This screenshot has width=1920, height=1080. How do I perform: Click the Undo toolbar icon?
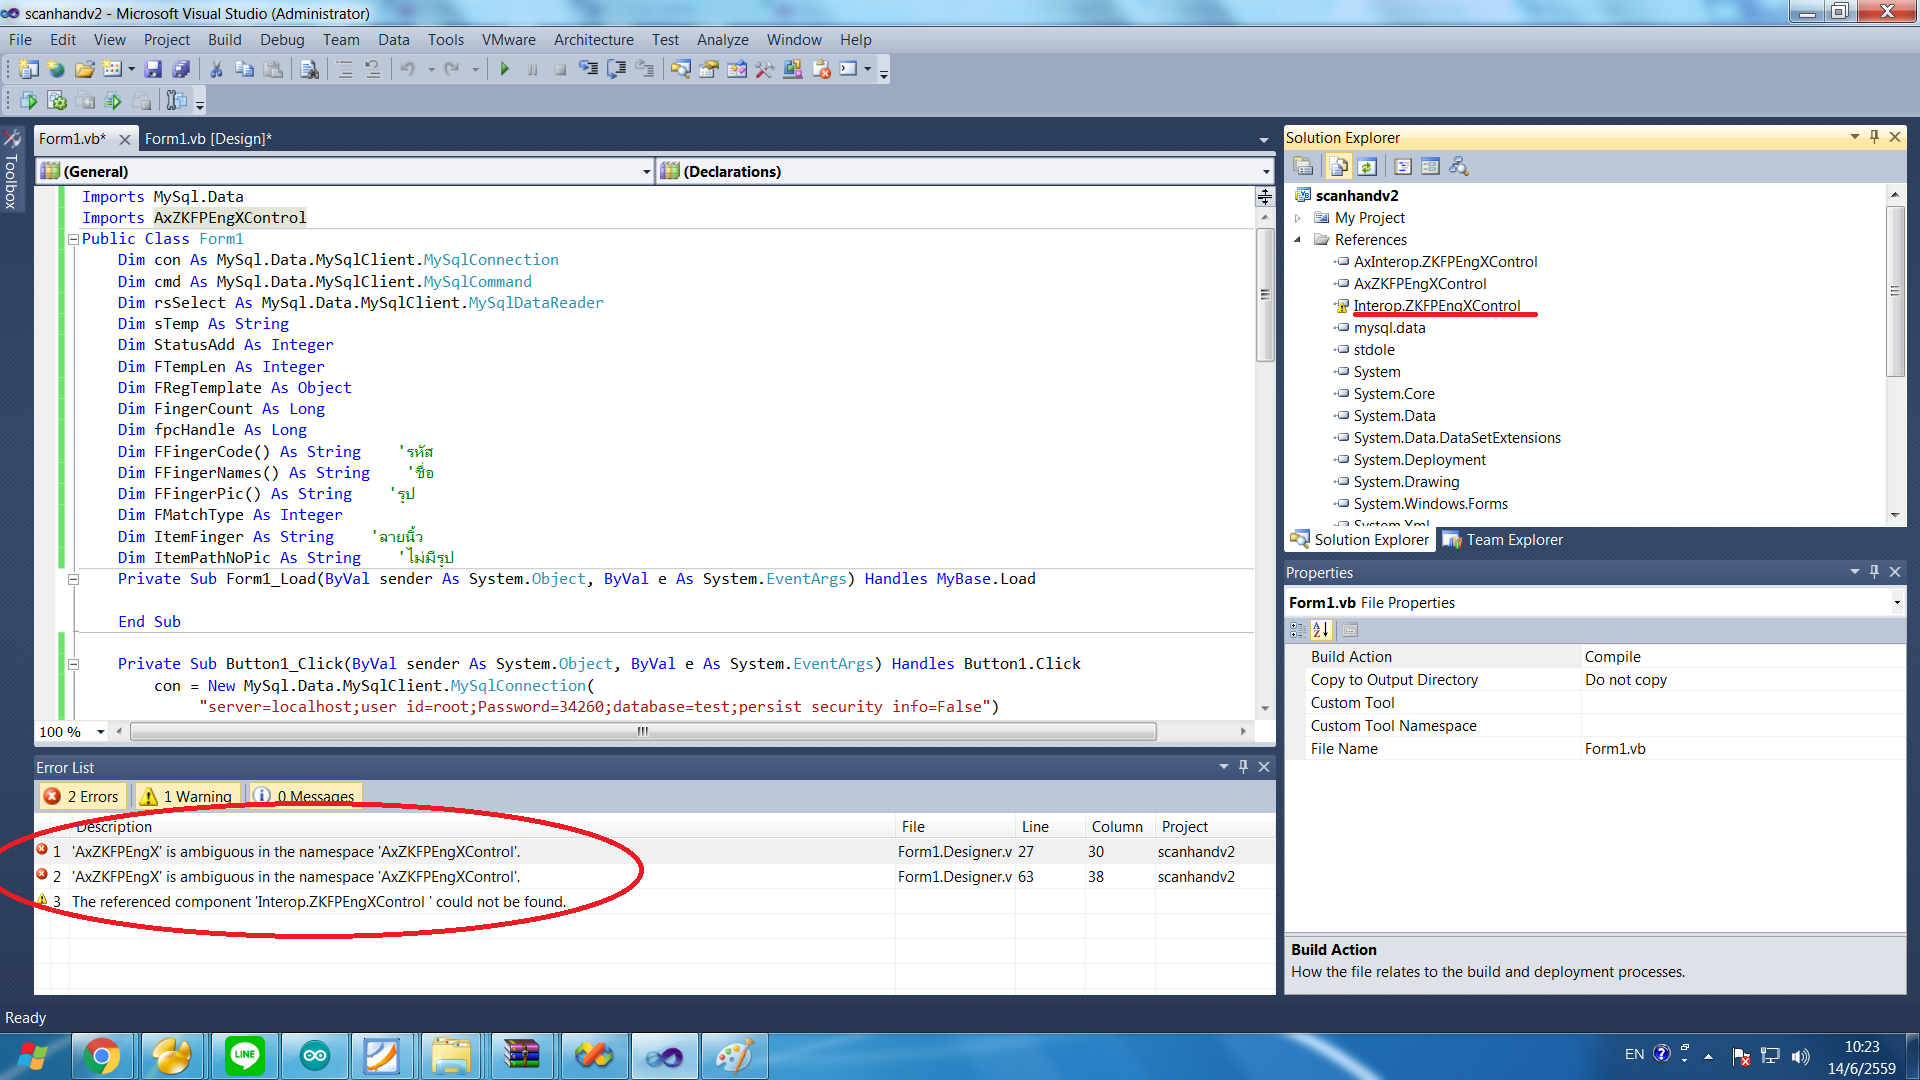click(x=408, y=69)
